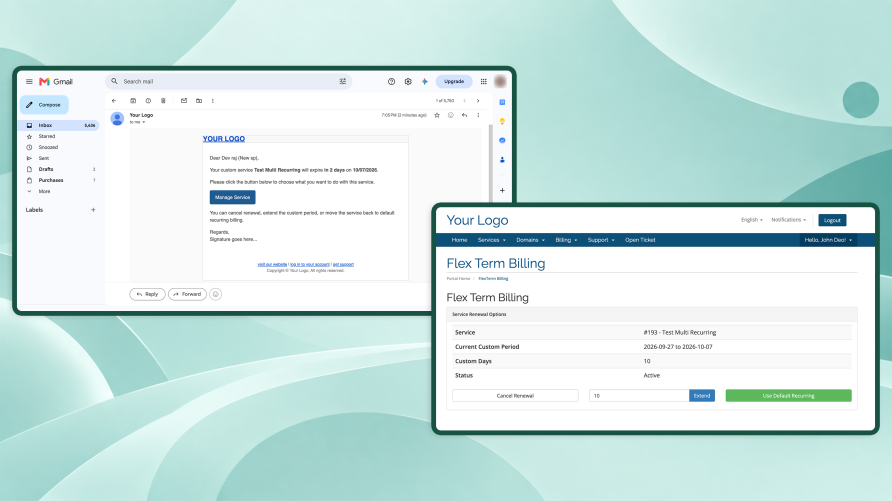
Task: Click the Cancel Renewal button
Action: pyautogui.click(x=515, y=396)
